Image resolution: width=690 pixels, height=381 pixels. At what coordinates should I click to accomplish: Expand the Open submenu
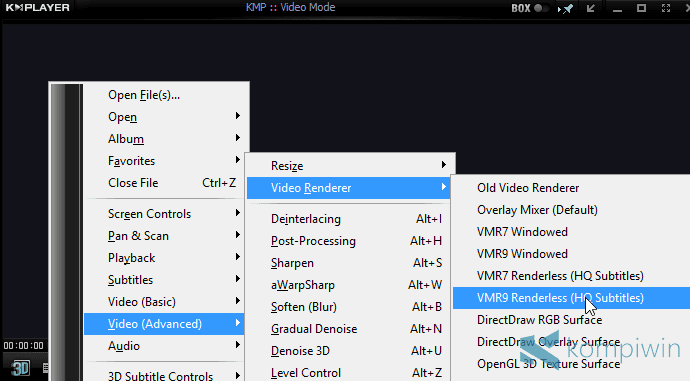(x=166, y=117)
